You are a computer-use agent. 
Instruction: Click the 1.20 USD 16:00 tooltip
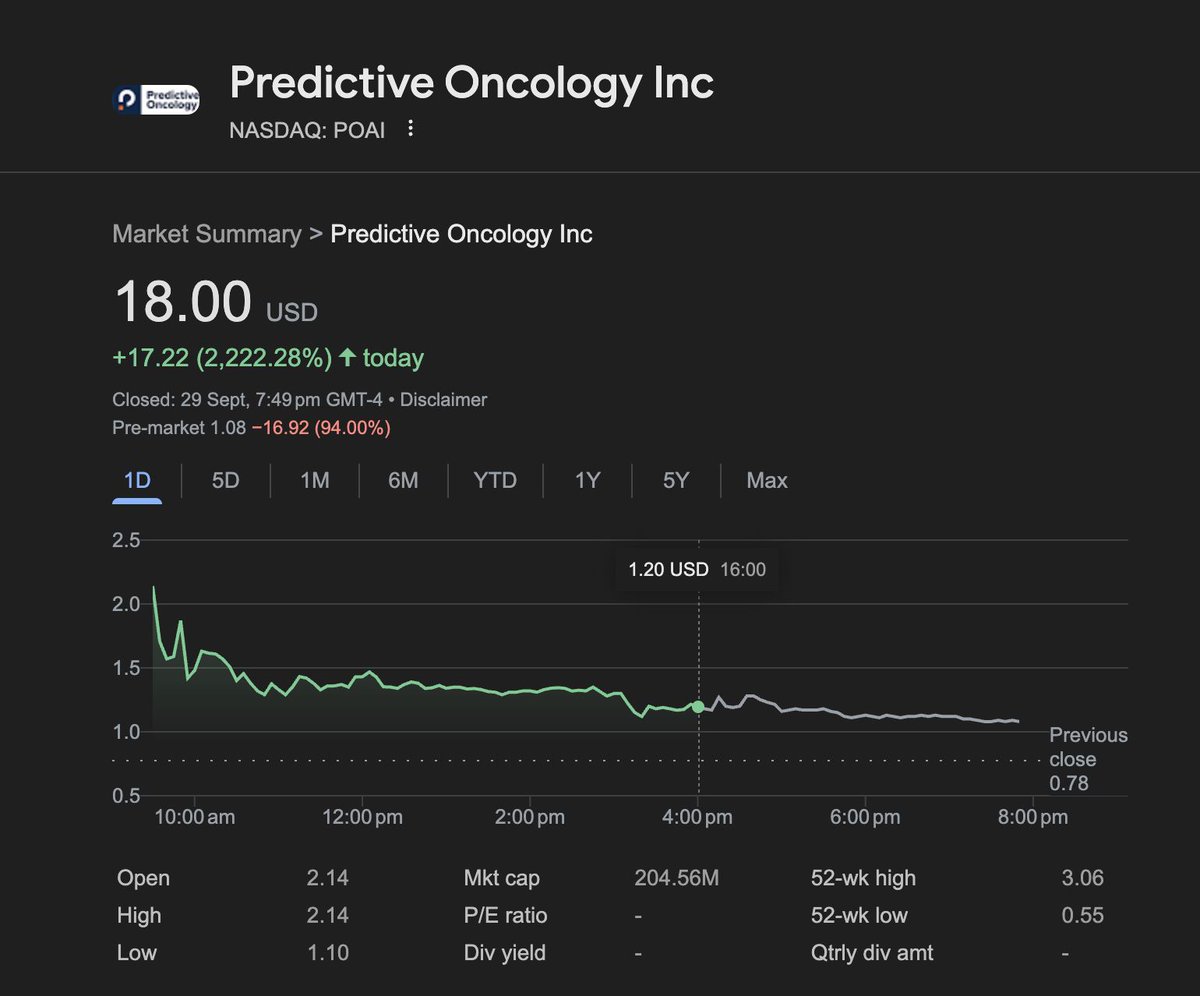(697, 570)
